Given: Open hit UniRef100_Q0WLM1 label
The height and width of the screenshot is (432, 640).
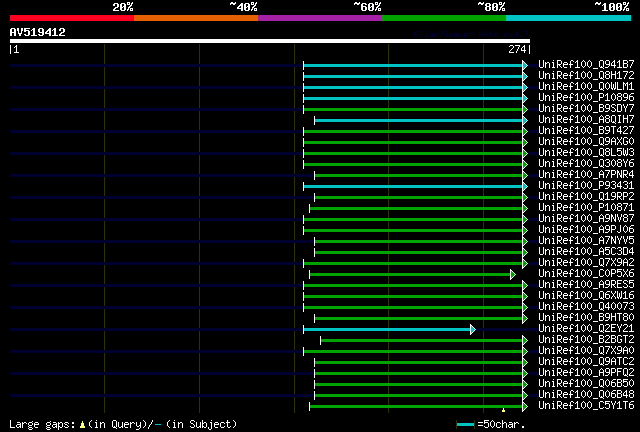Looking at the screenshot, I should click(586, 86).
